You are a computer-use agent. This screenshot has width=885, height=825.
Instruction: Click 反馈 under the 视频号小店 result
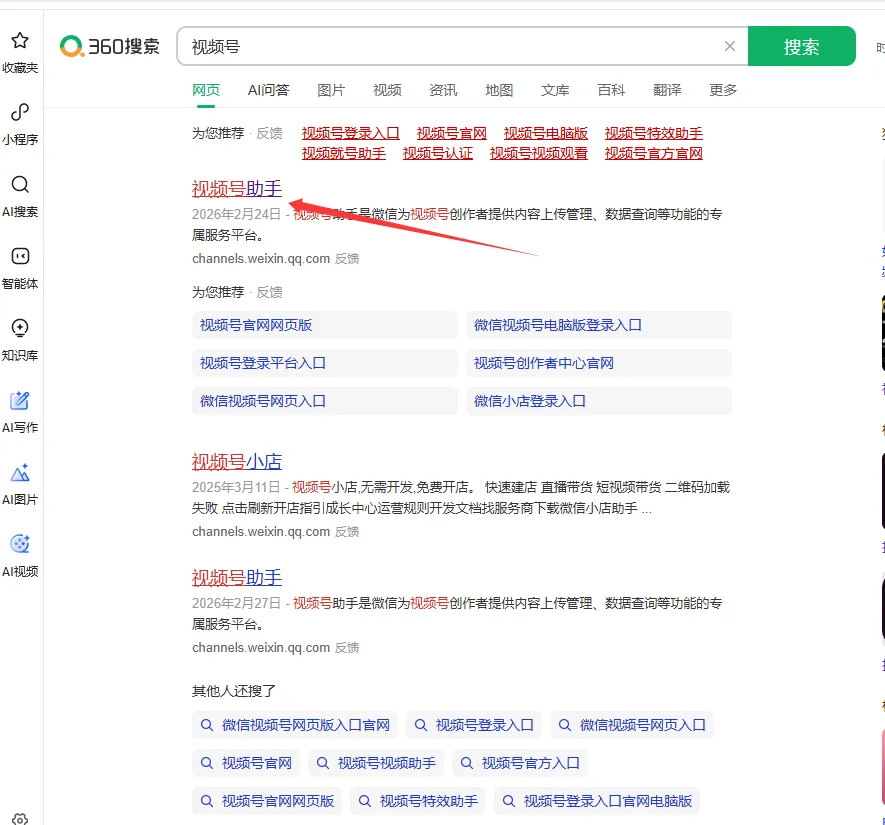pyautogui.click(x=347, y=532)
